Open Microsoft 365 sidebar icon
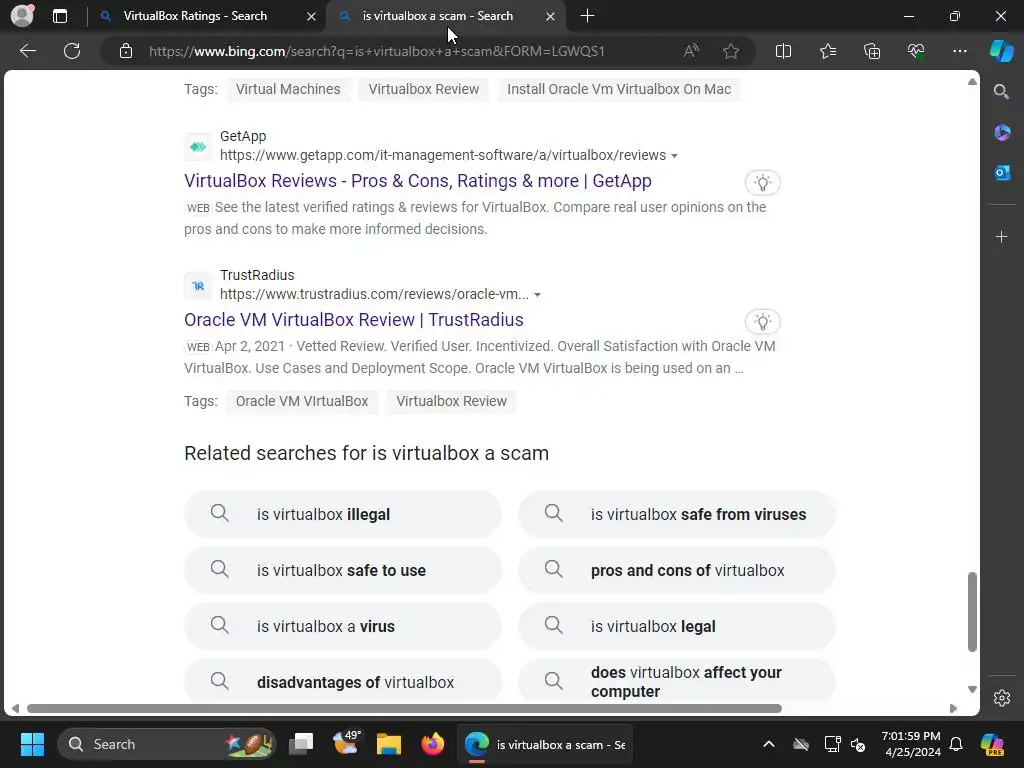1024x768 pixels. (1002, 133)
